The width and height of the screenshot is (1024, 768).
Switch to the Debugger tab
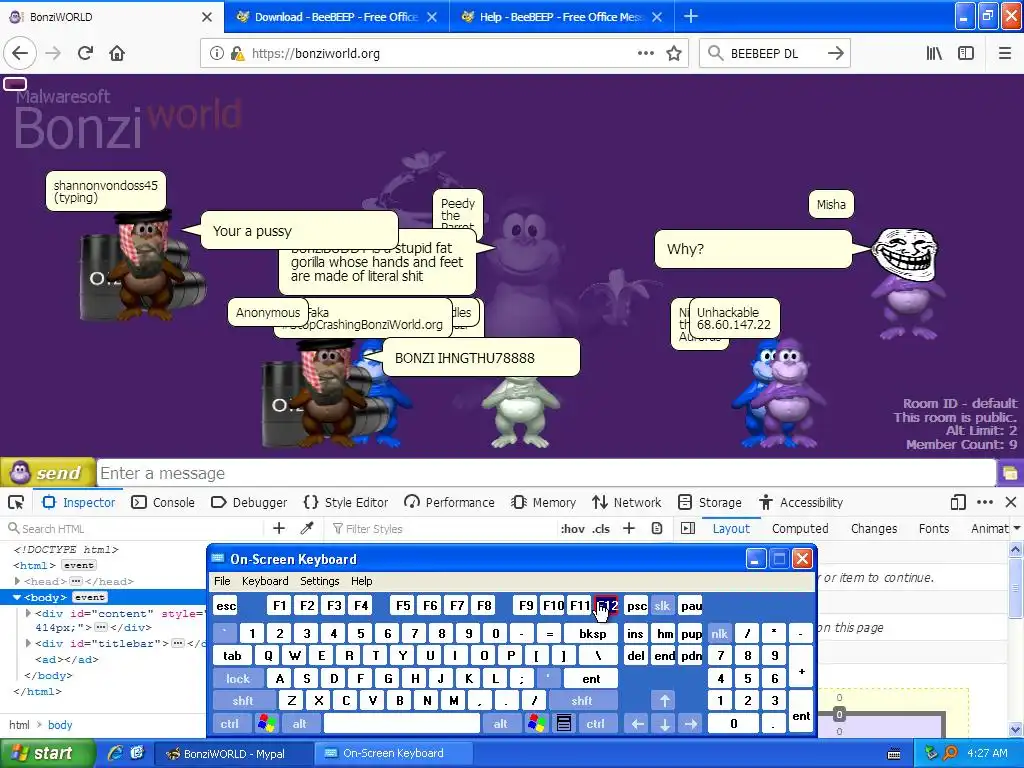click(249, 502)
